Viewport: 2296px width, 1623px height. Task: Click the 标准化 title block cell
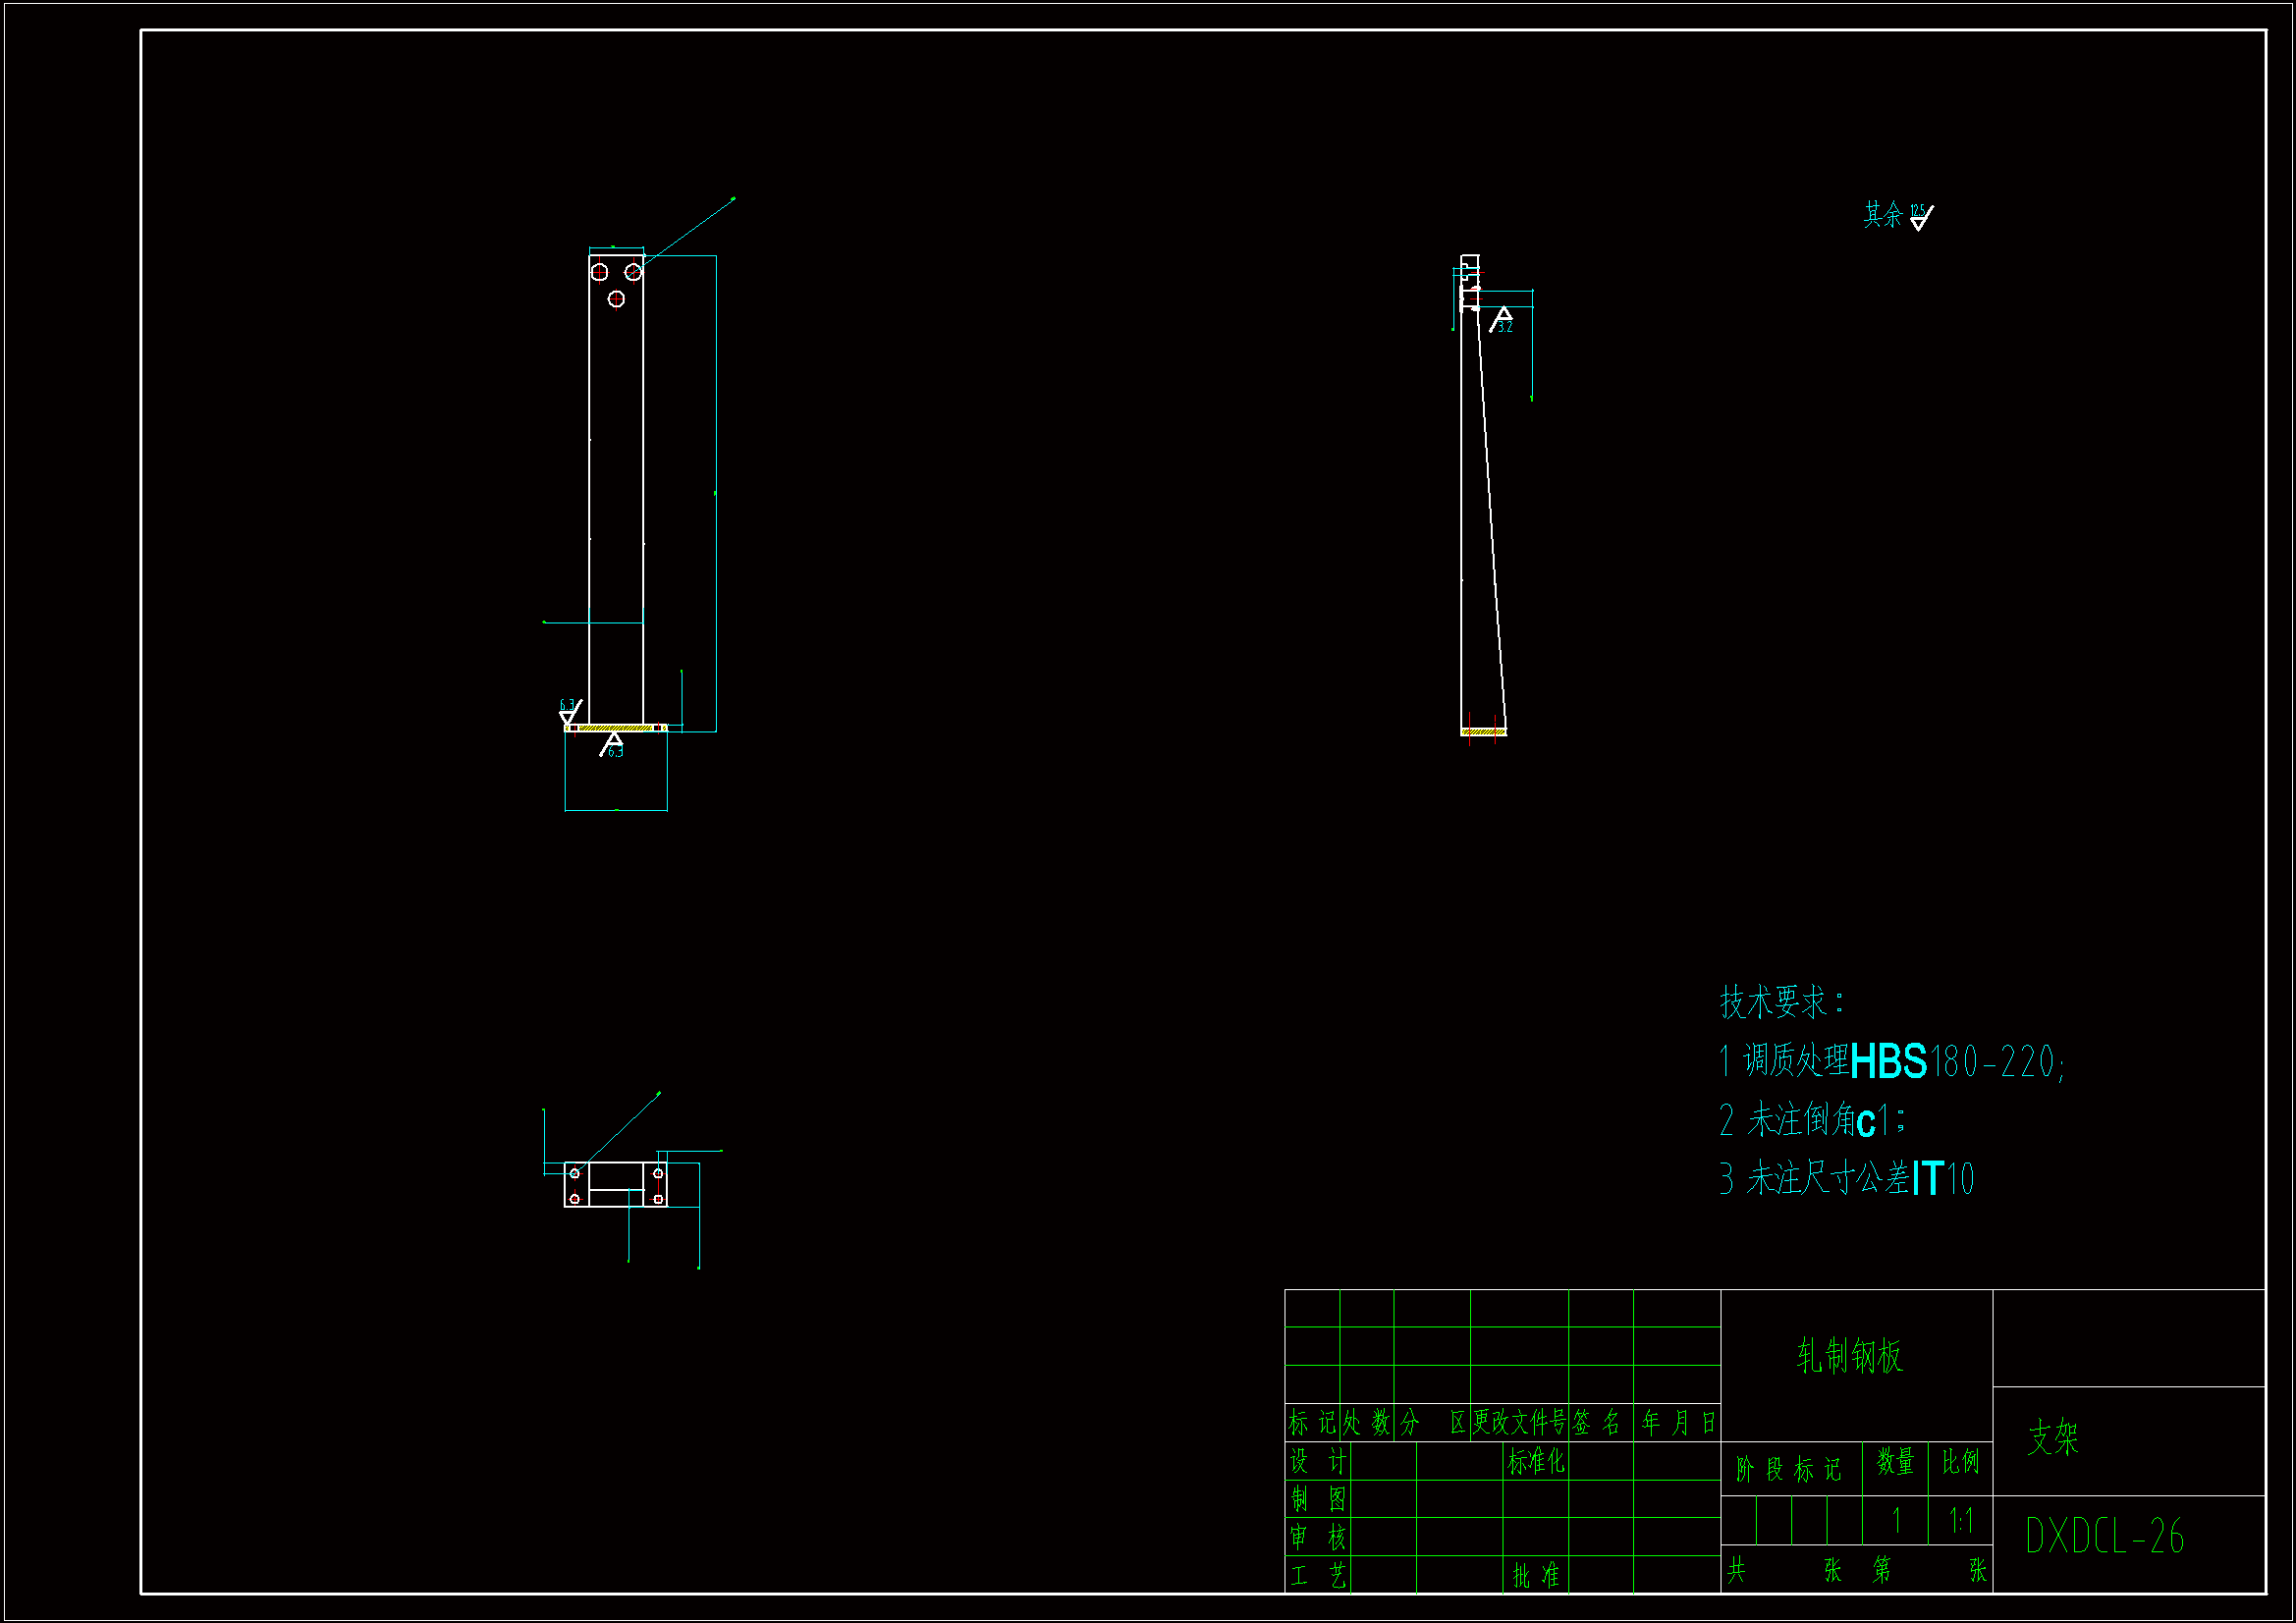[1535, 1462]
